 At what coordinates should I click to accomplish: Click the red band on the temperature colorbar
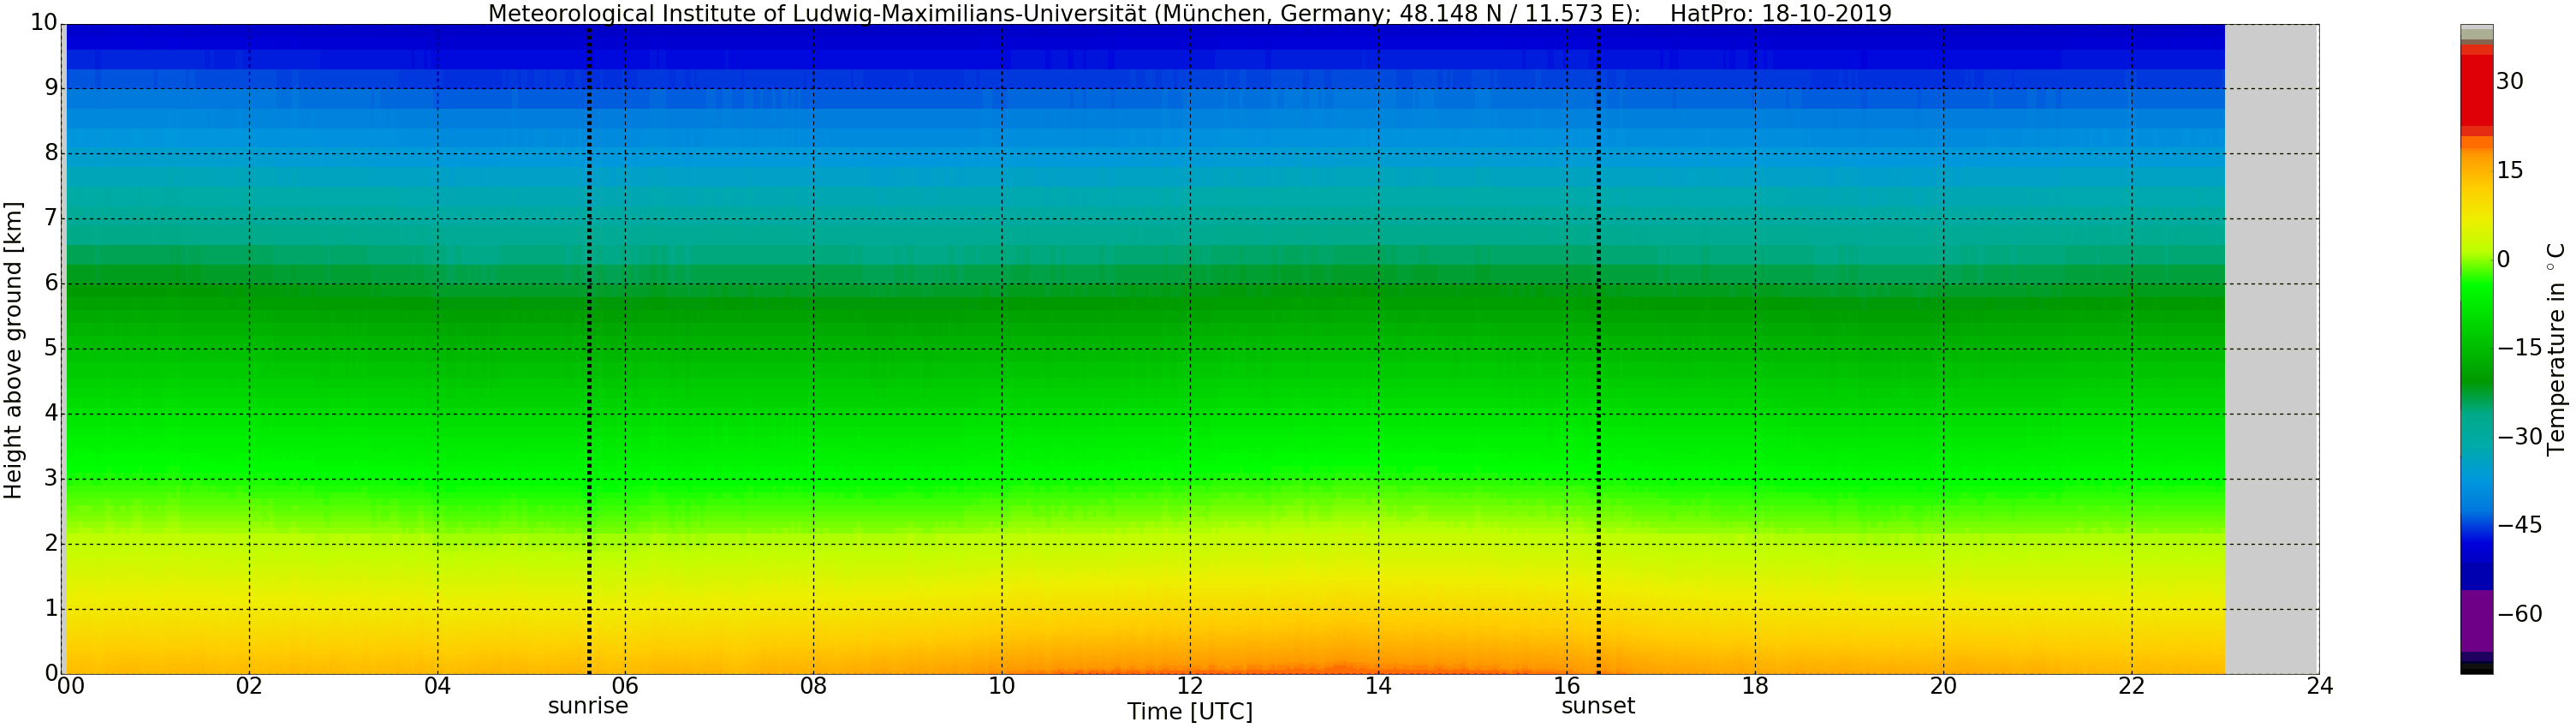click(x=2476, y=90)
